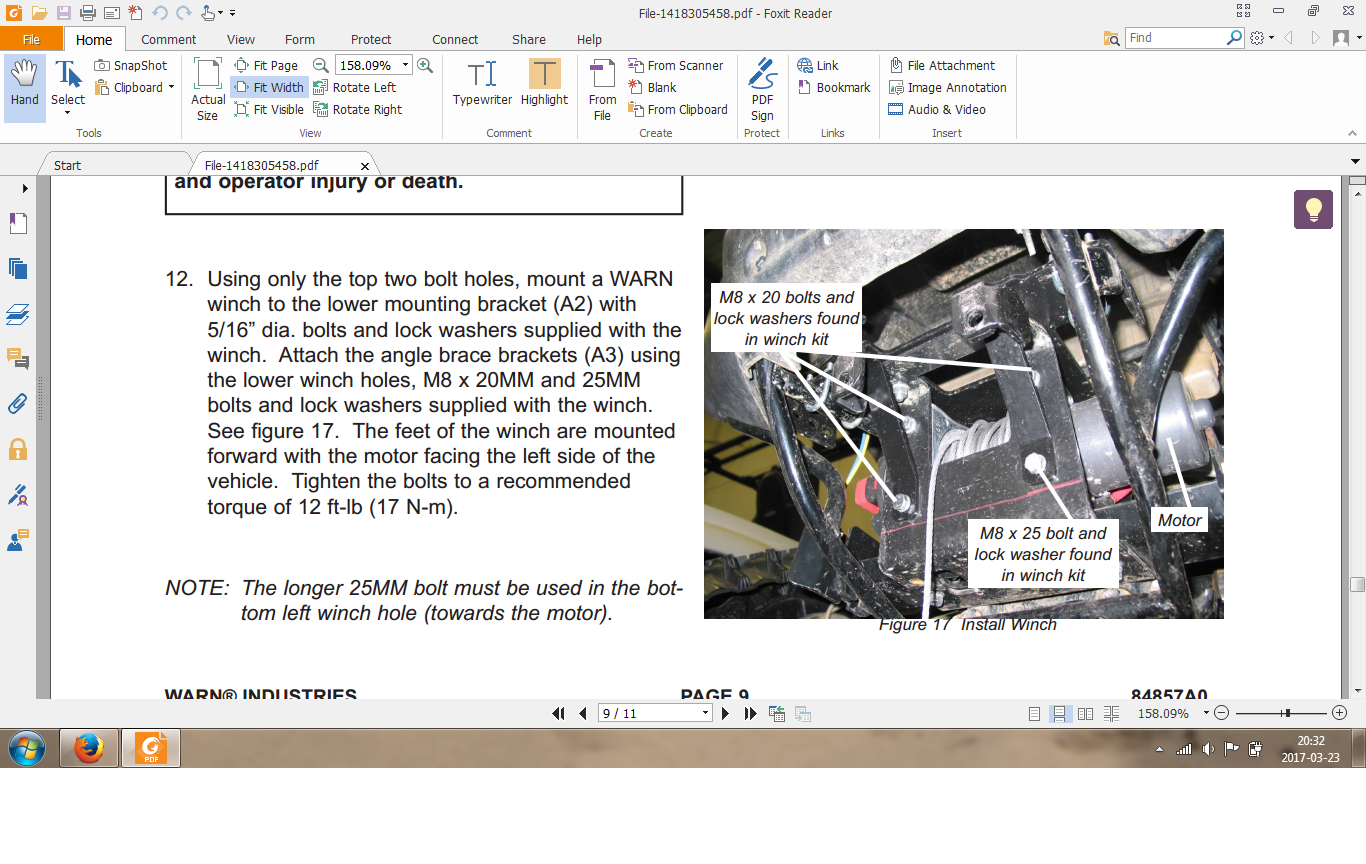Screen dimensions: 1366x864
Task: Rotate the page left
Action: 355,87
